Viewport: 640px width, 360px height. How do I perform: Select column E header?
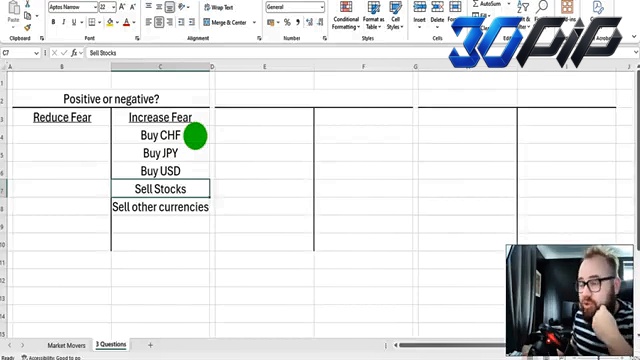[x=264, y=67]
